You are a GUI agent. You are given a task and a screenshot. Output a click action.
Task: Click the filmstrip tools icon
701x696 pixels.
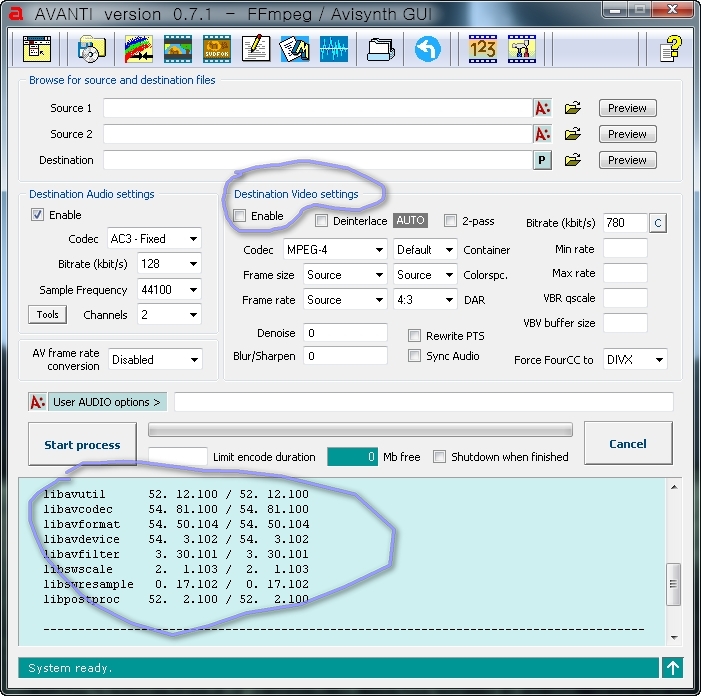[x=522, y=49]
